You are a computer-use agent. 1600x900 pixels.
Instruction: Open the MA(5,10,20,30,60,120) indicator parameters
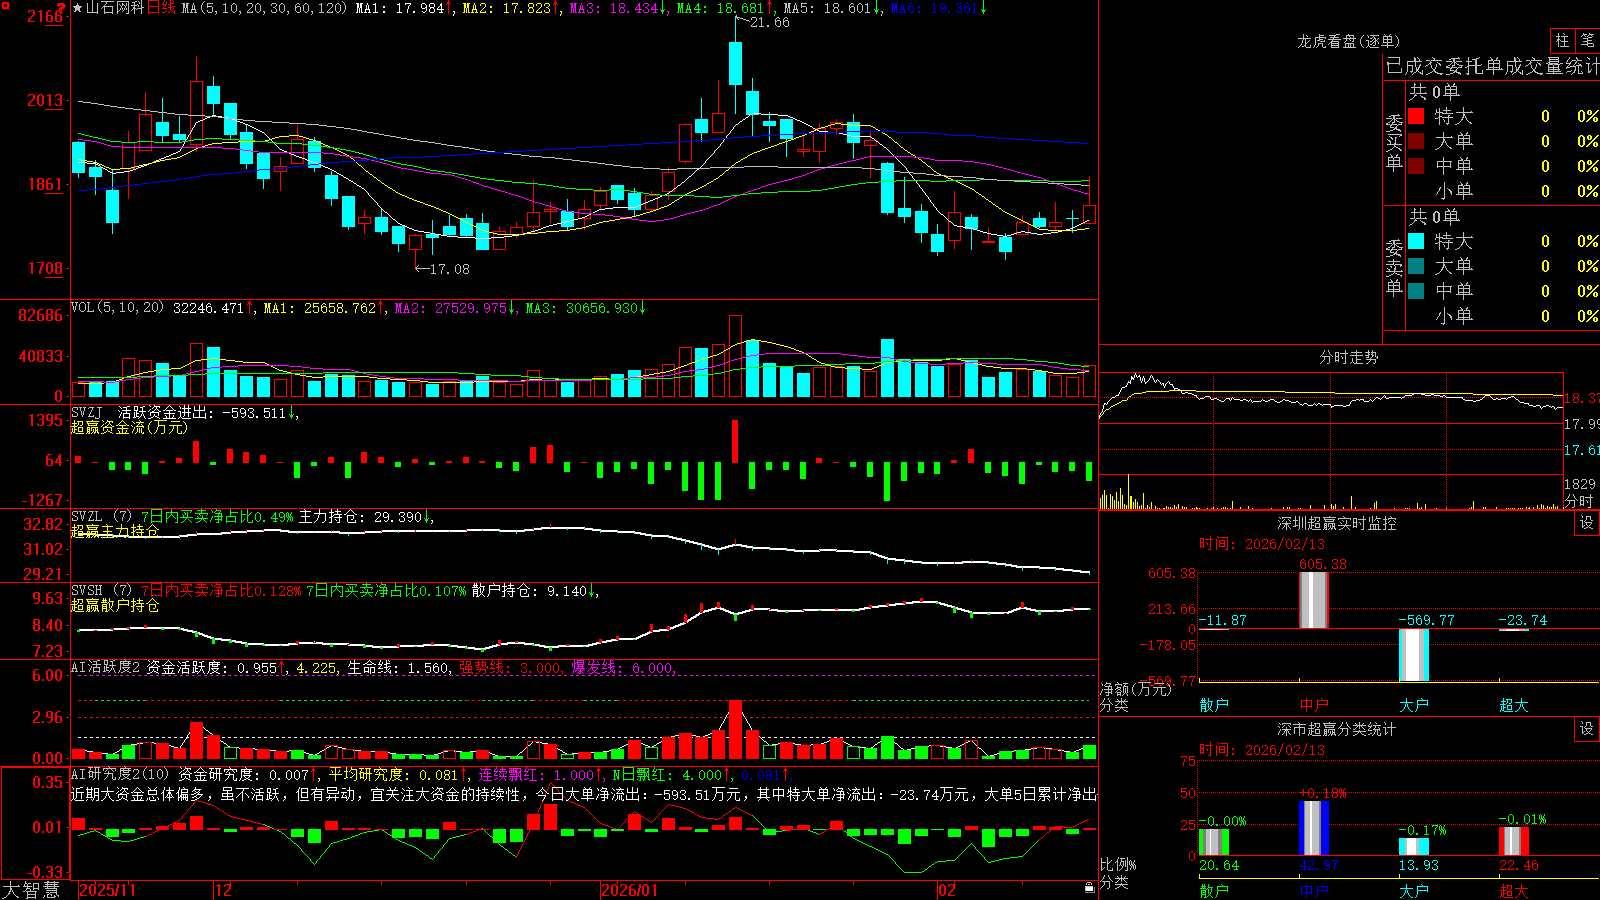[x=264, y=8]
